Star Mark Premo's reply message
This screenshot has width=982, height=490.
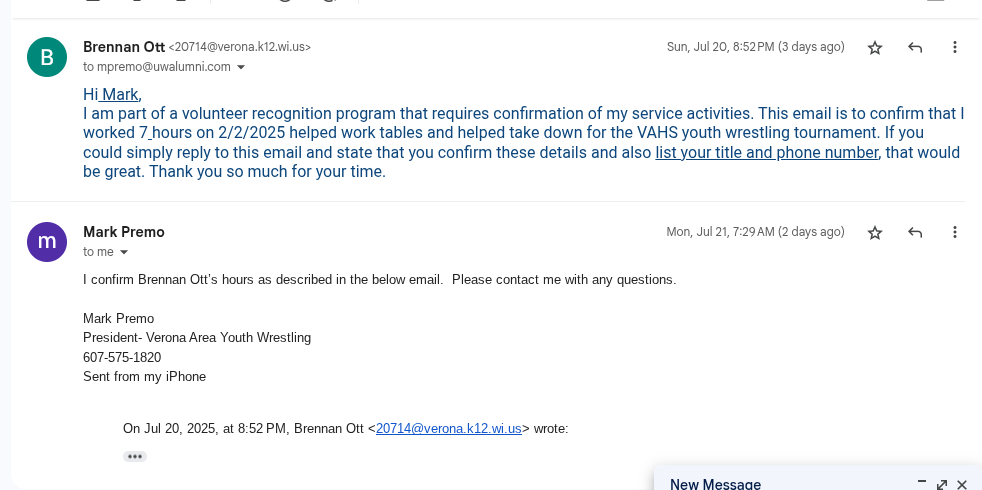tap(875, 232)
